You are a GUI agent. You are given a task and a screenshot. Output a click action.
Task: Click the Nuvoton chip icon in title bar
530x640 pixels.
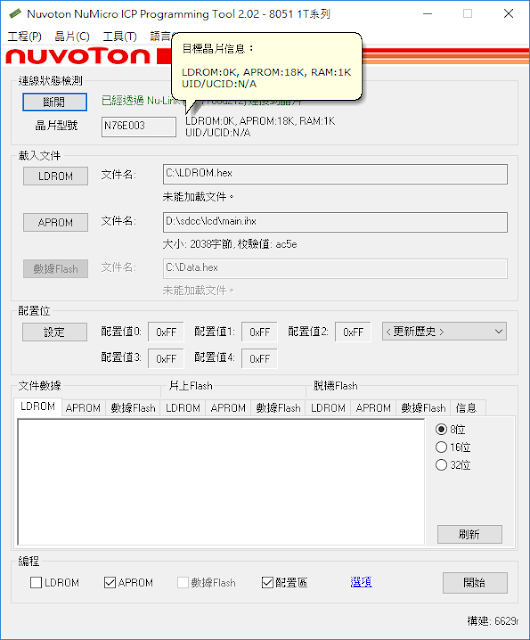pyautogui.click(x=15, y=13)
